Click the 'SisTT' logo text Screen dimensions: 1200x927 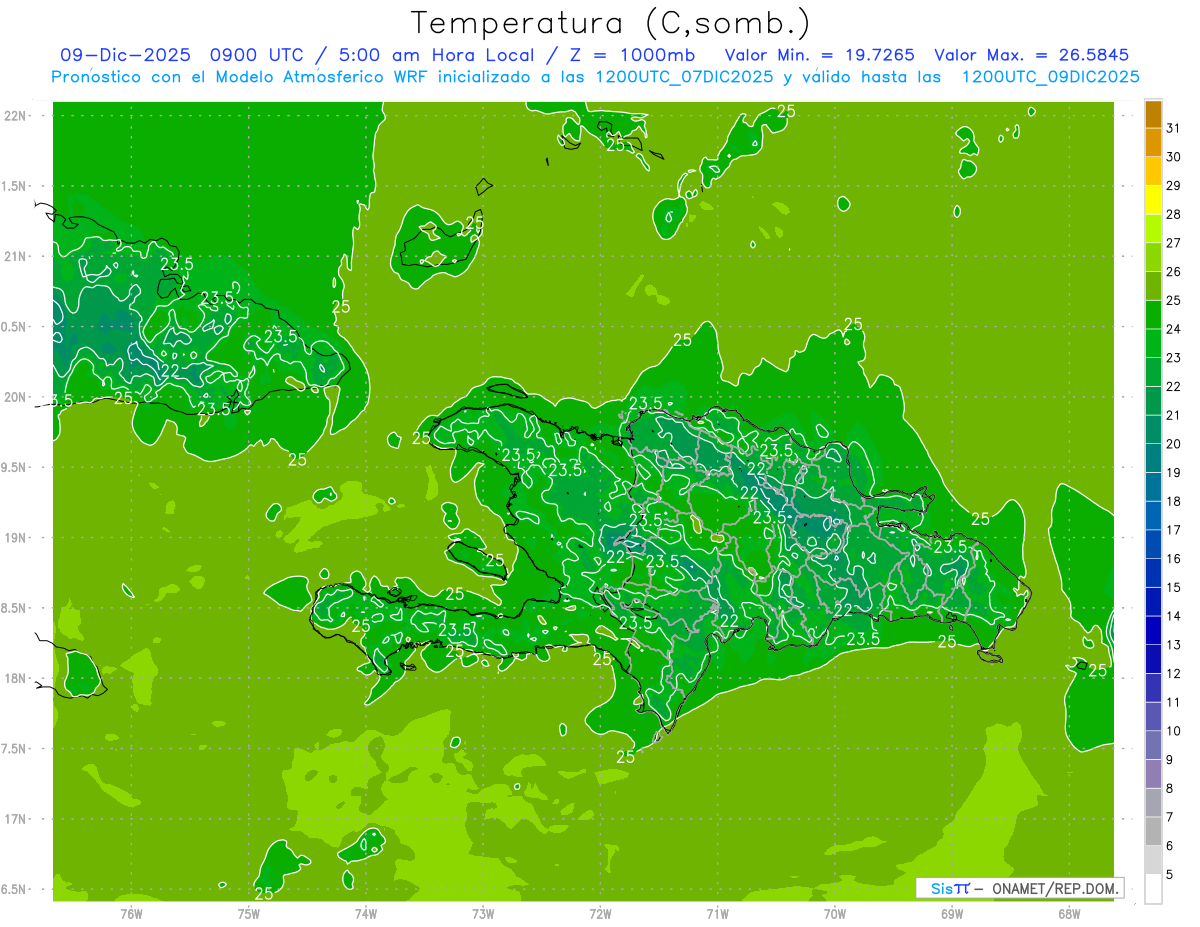(950, 888)
